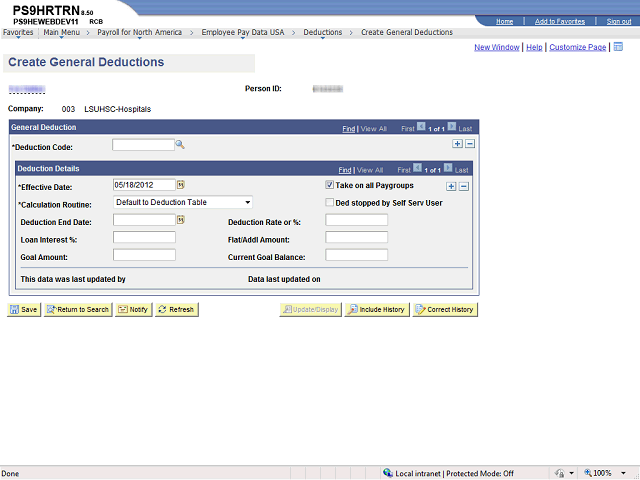Open the Calculation Routine dropdown
The width and height of the screenshot is (640, 480).
click(182, 202)
